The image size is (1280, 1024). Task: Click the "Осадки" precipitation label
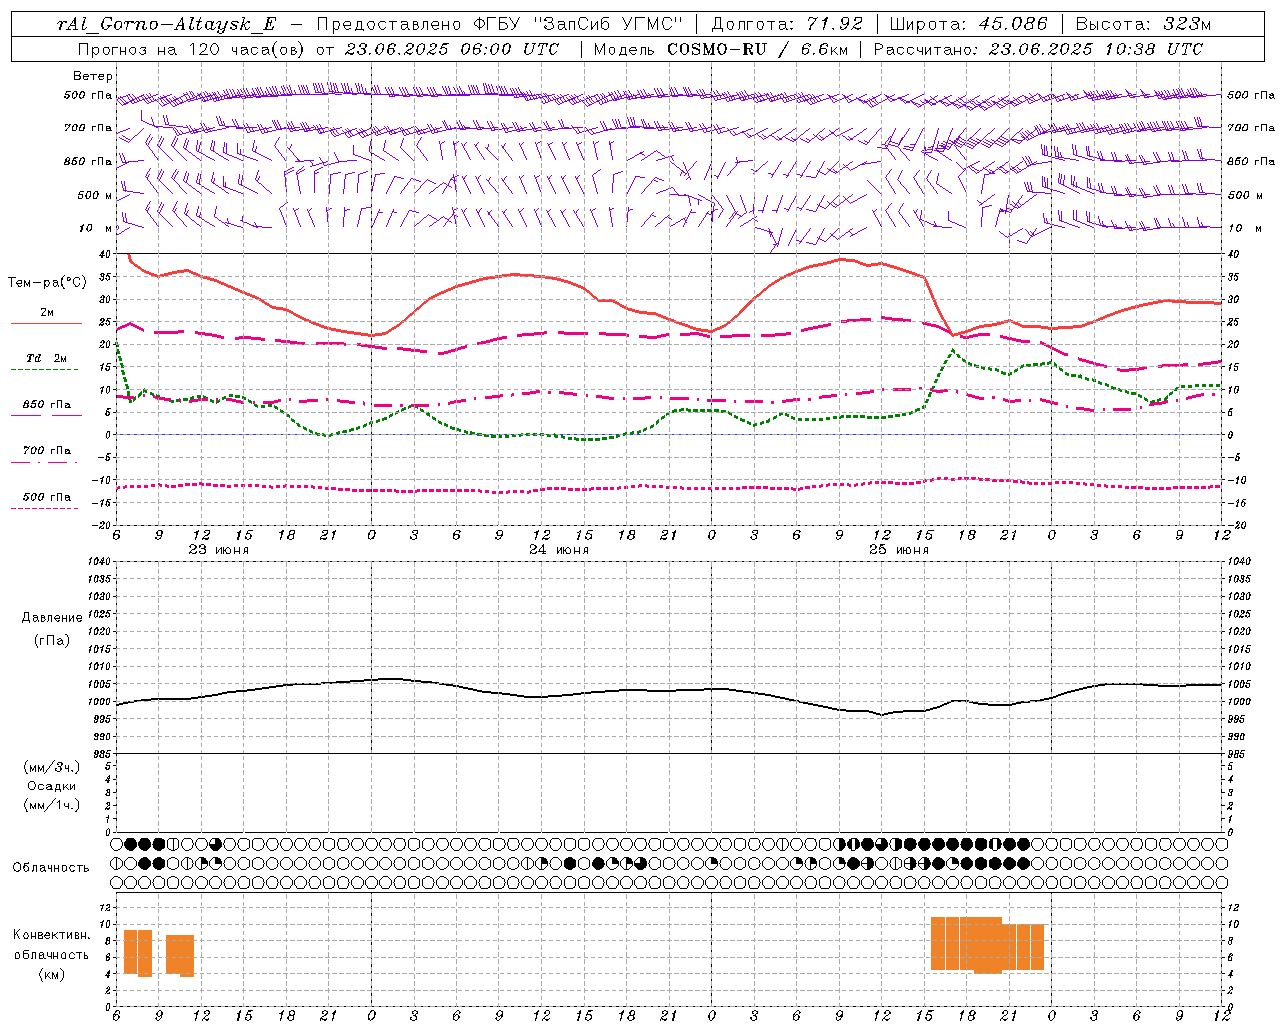[x=51, y=786]
